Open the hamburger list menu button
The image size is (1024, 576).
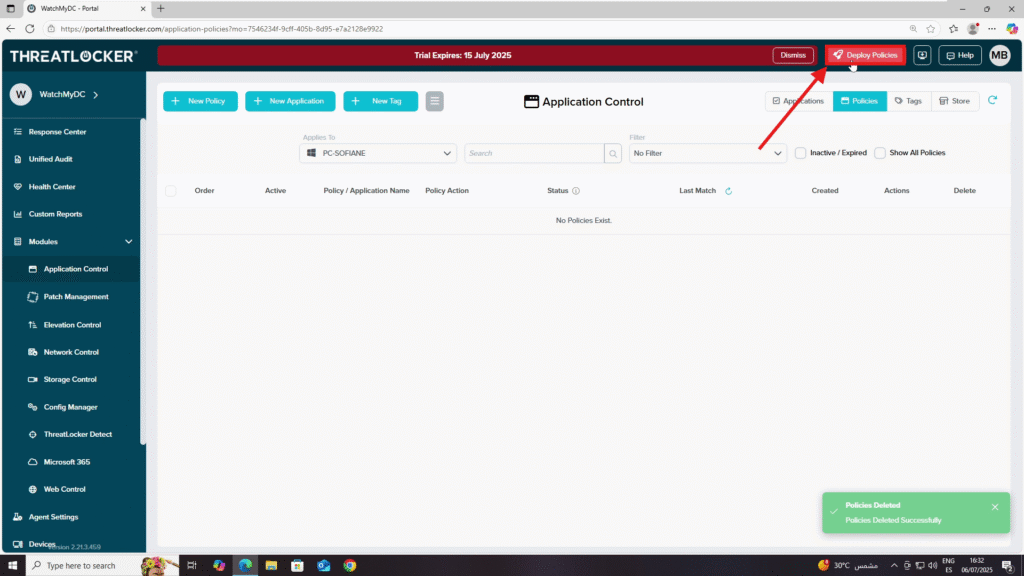point(434,101)
